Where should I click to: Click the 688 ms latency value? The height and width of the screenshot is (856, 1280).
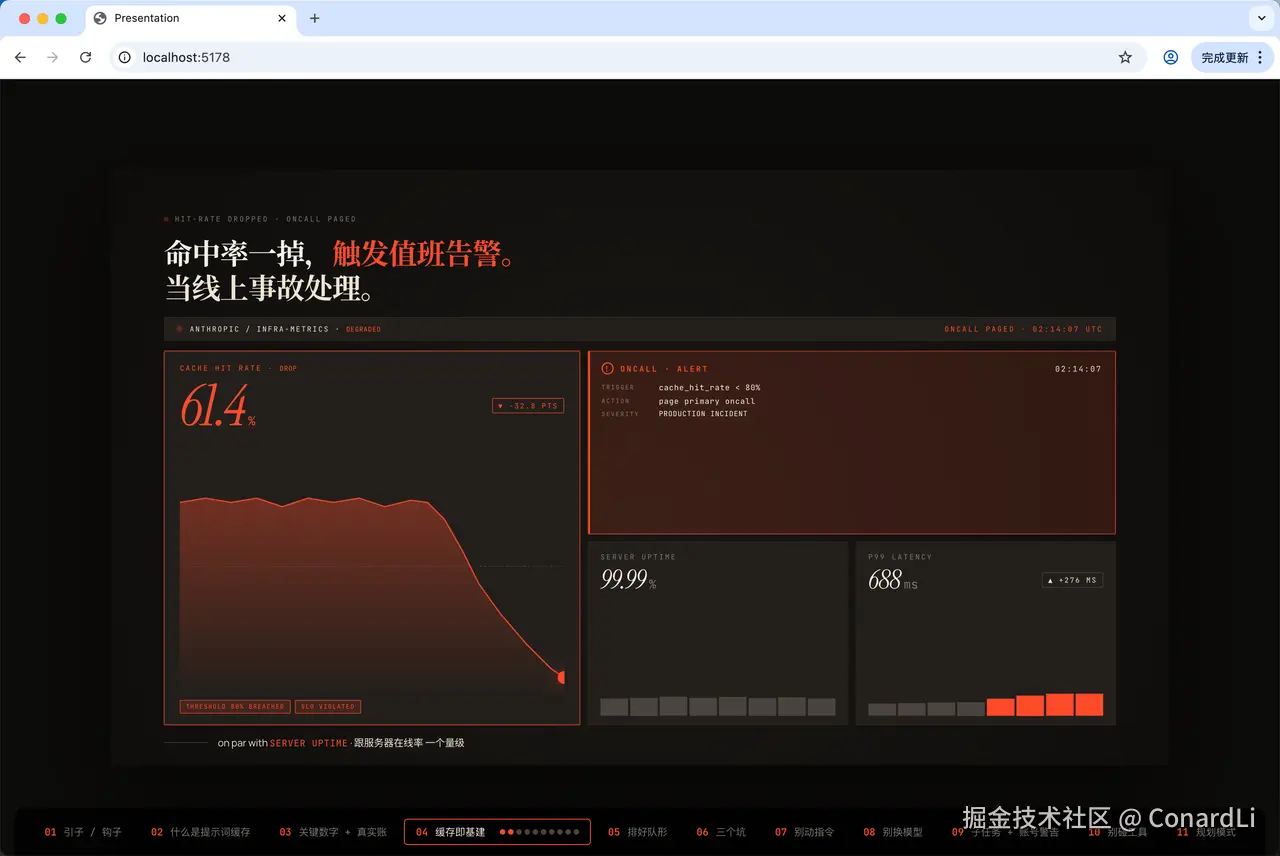[x=893, y=580]
